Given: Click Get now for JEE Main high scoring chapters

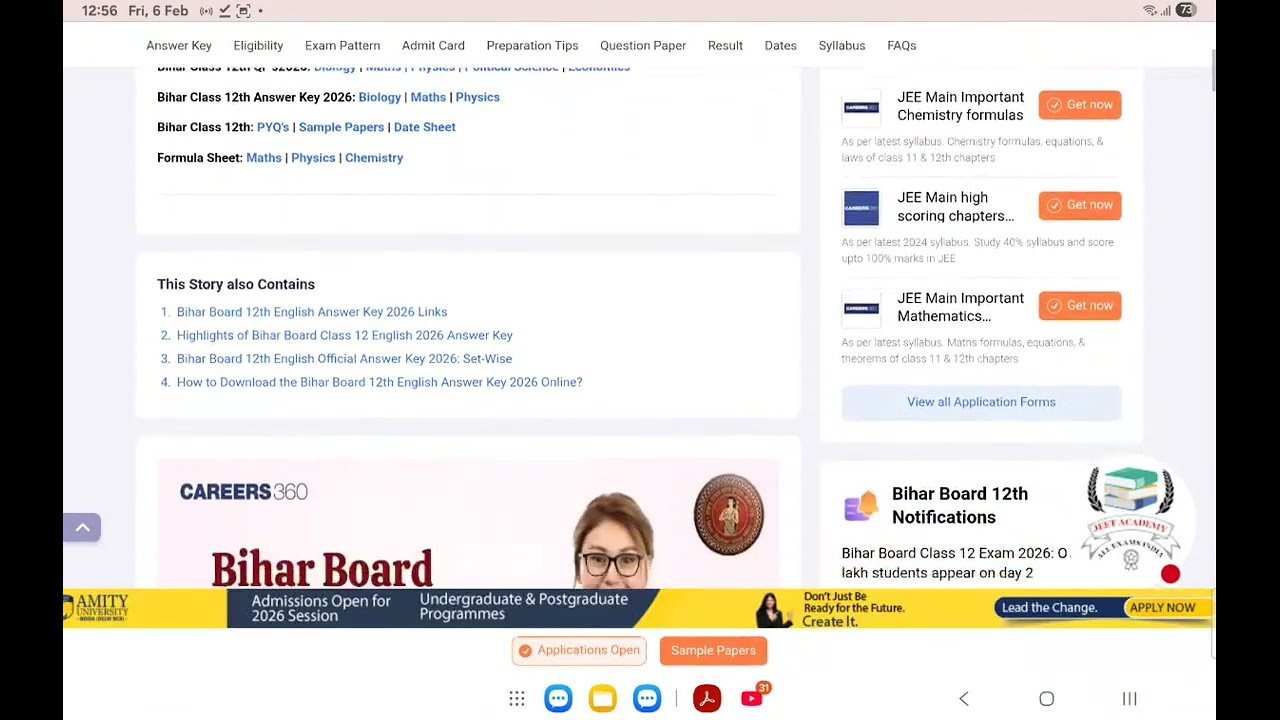Looking at the screenshot, I should coord(1080,205).
